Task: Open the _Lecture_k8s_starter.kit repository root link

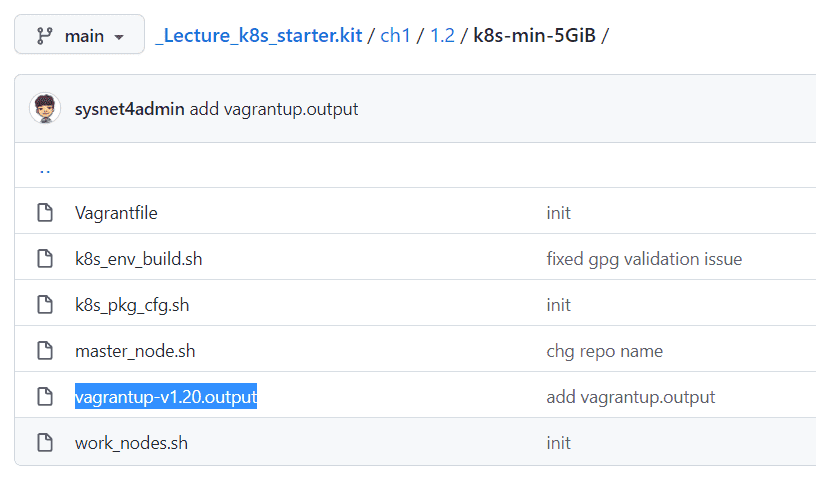Action: tap(259, 35)
